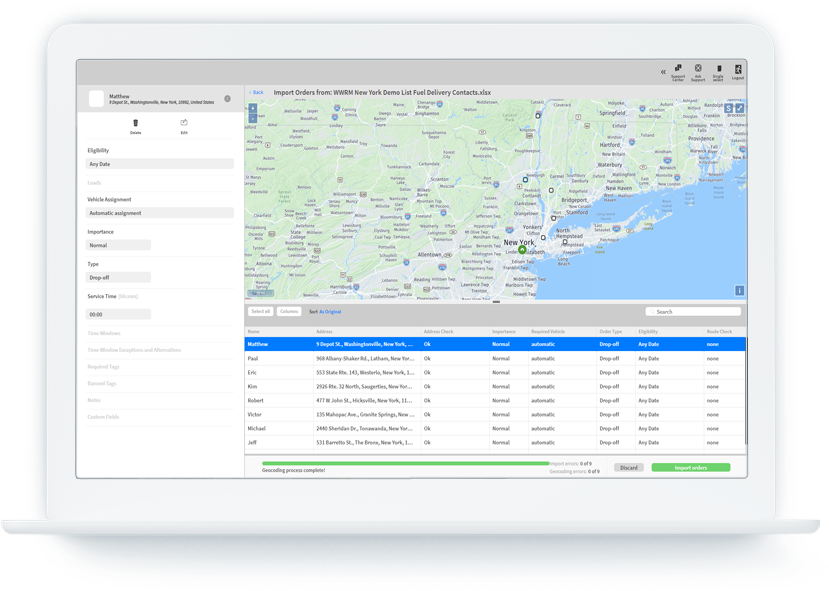Image resolution: width=829 pixels, height=591 pixels.
Task: Open the Type Drop-off dropdown
Action: tap(119, 277)
